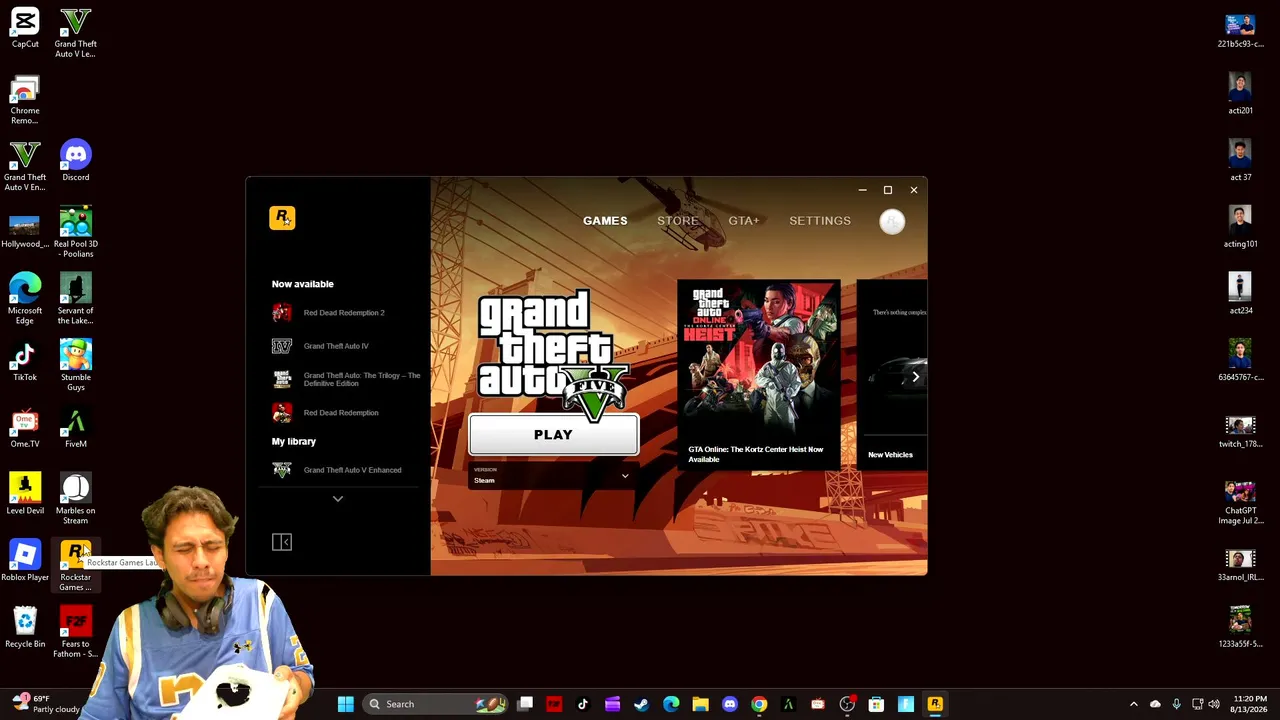Open Hollywood desktop shortcut
The width and height of the screenshot is (1280, 720).
tap(25, 231)
